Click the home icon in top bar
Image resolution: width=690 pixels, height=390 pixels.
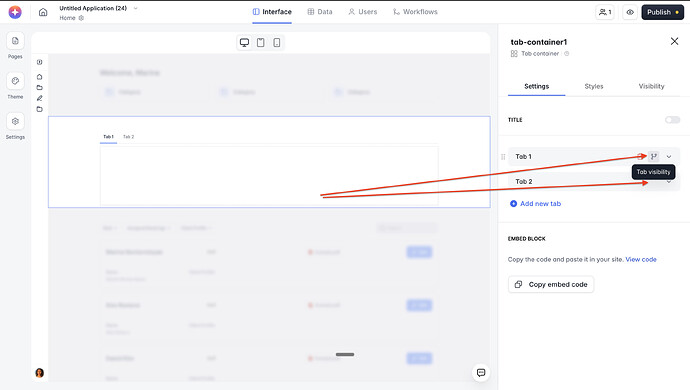(43, 12)
